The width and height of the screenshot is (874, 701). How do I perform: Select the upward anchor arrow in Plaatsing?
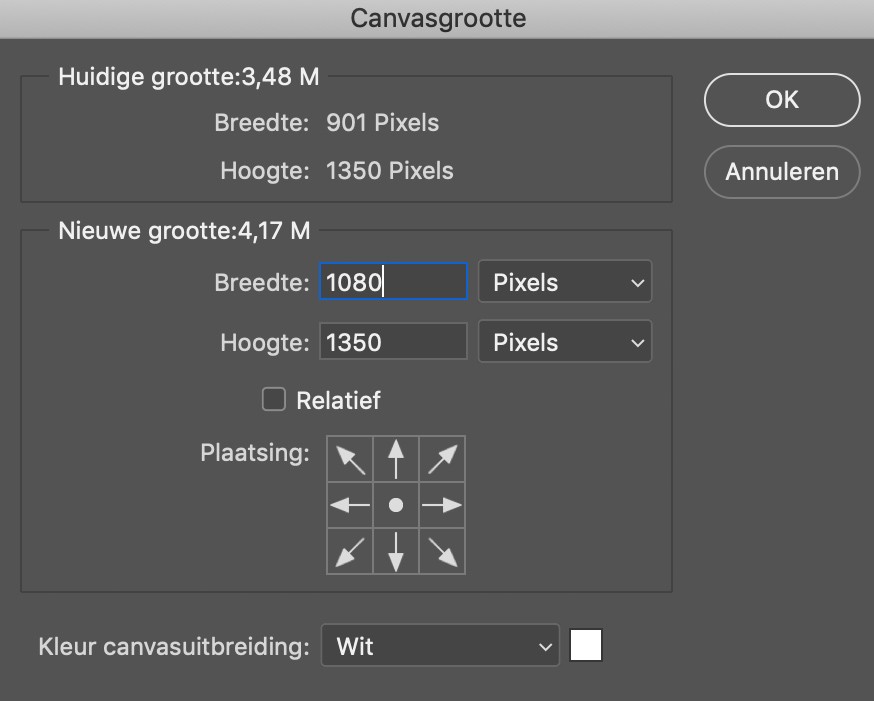click(395, 458)
